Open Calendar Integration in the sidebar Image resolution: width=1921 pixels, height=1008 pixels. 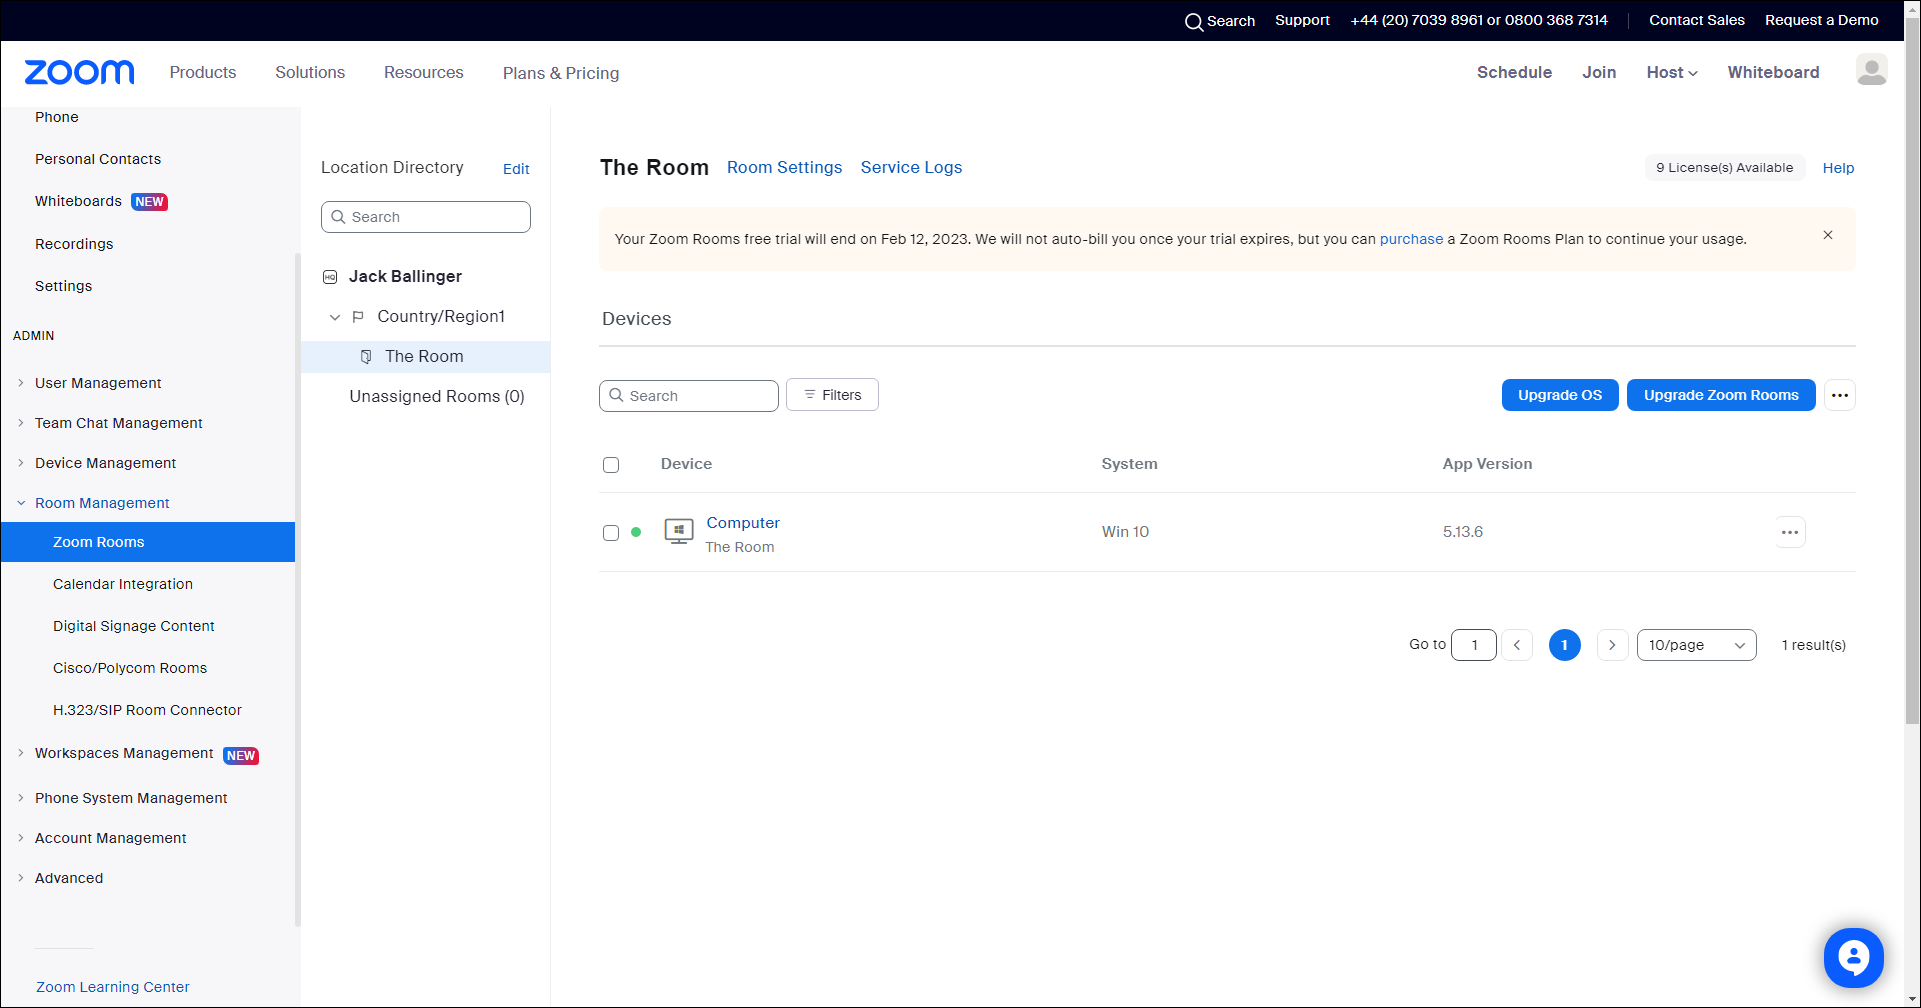(x=123, y=584)
